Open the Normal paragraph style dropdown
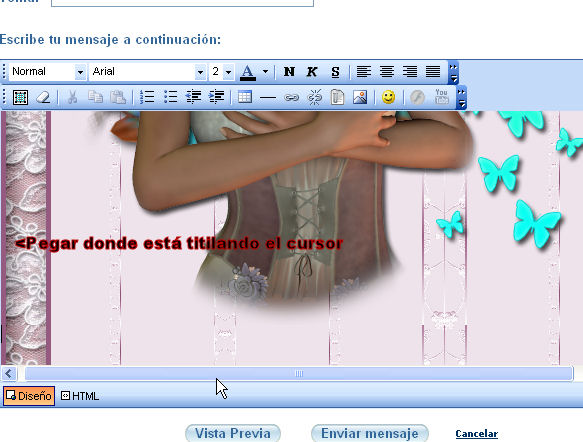The image size is (583, 442). point(48,71)
